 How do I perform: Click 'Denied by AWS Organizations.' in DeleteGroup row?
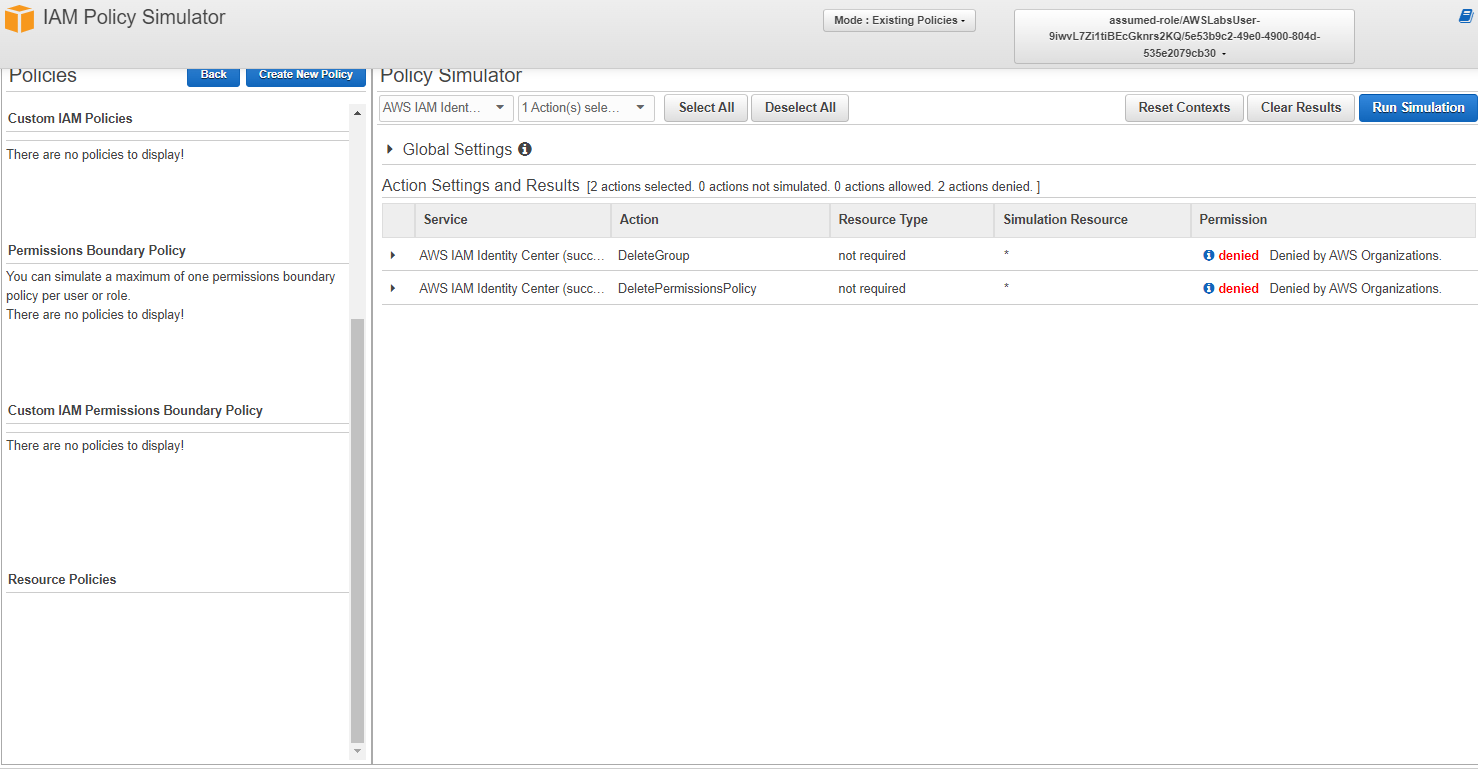pos(1355,256)
